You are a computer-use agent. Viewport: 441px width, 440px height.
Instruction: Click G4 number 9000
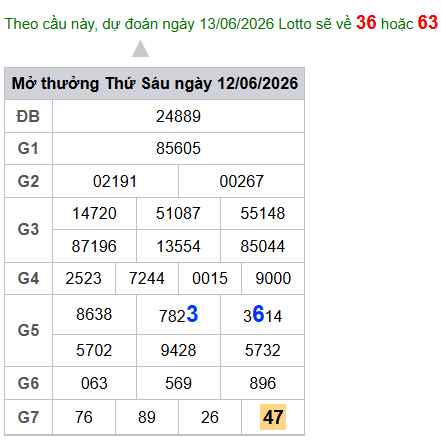[273, 278]
